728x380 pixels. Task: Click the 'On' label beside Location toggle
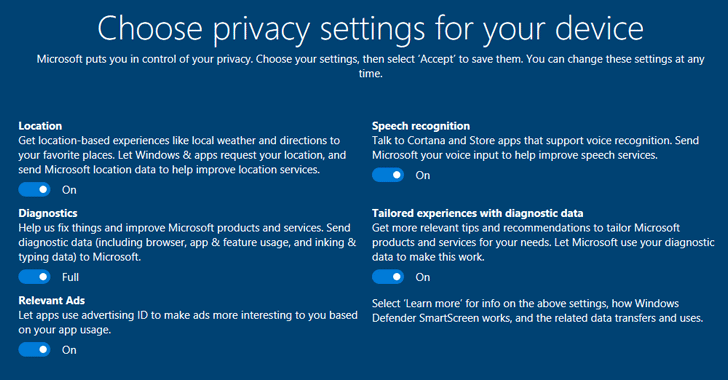(x=69, y=190)
